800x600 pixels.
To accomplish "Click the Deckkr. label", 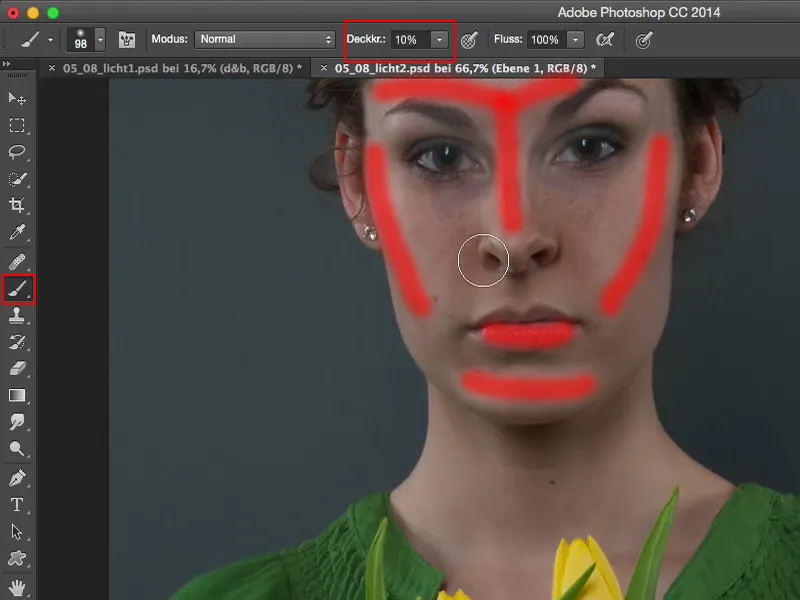I will [x=366, y=39].
